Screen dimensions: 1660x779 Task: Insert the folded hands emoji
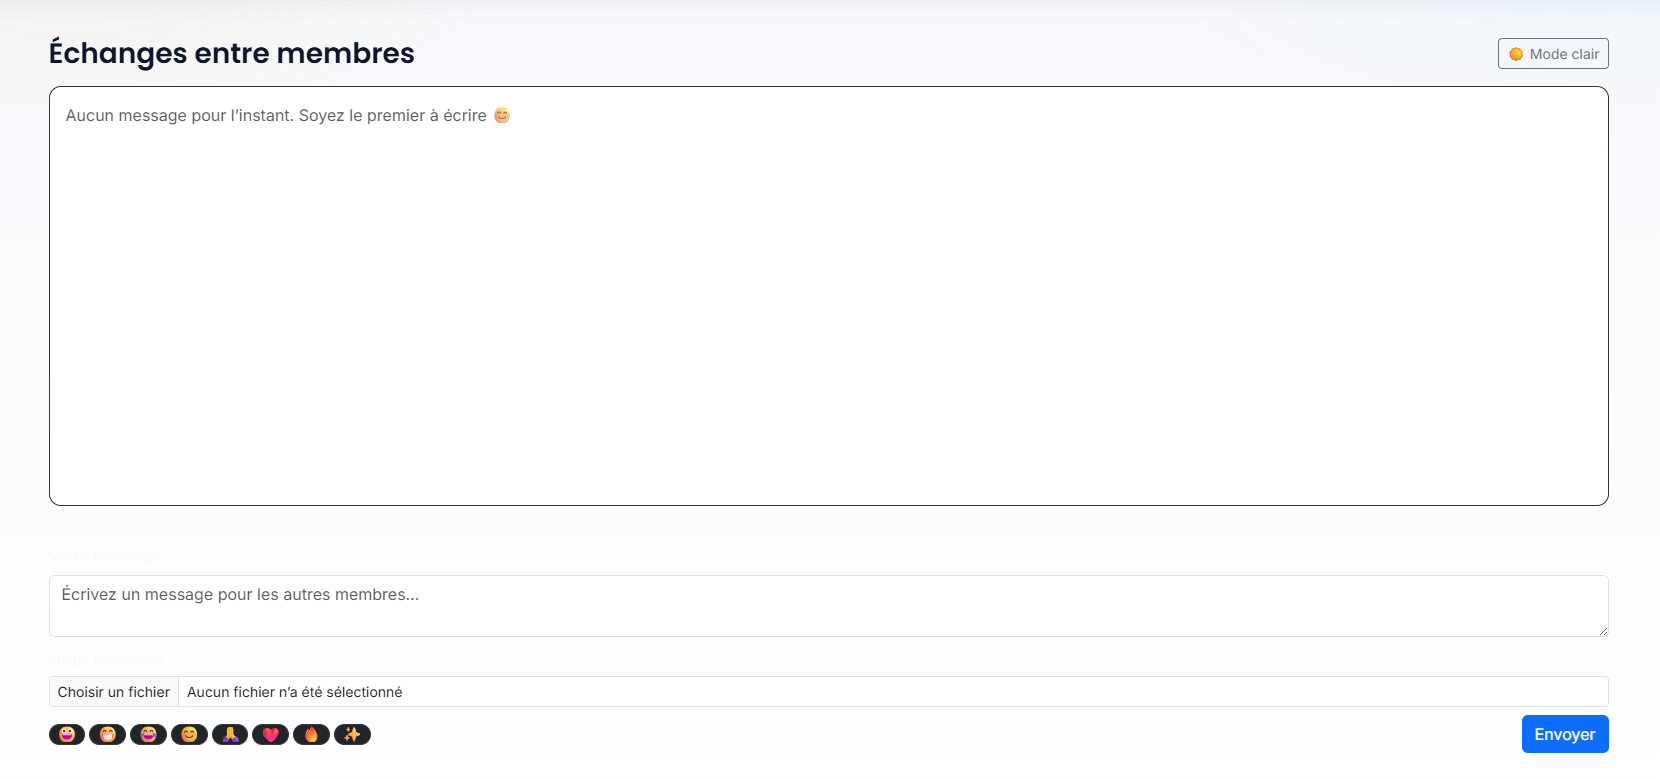click(x=230, y=735)
